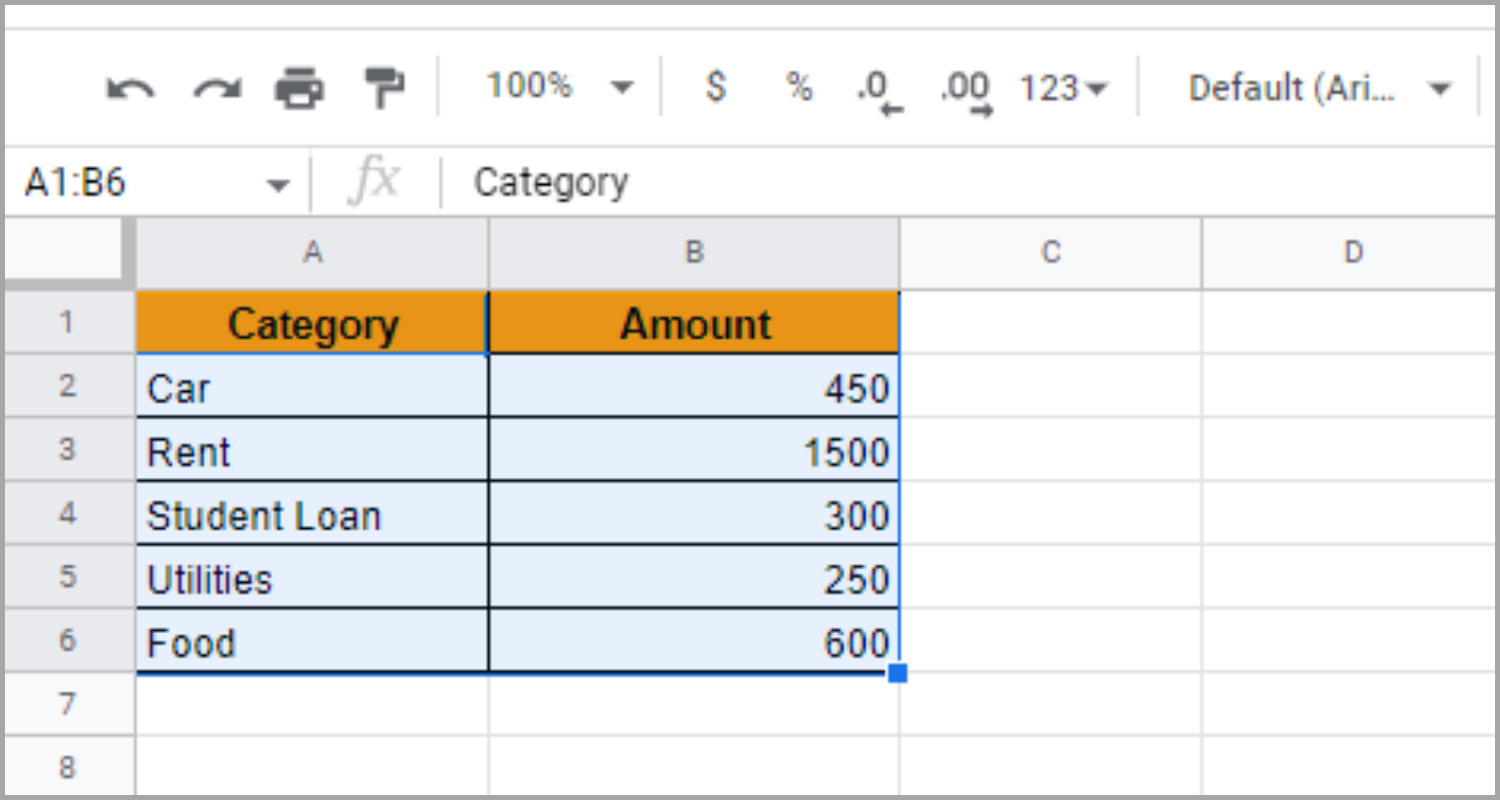Format selection as percent
This screenshot has width=1500, height=800.
tap(799, 88)
